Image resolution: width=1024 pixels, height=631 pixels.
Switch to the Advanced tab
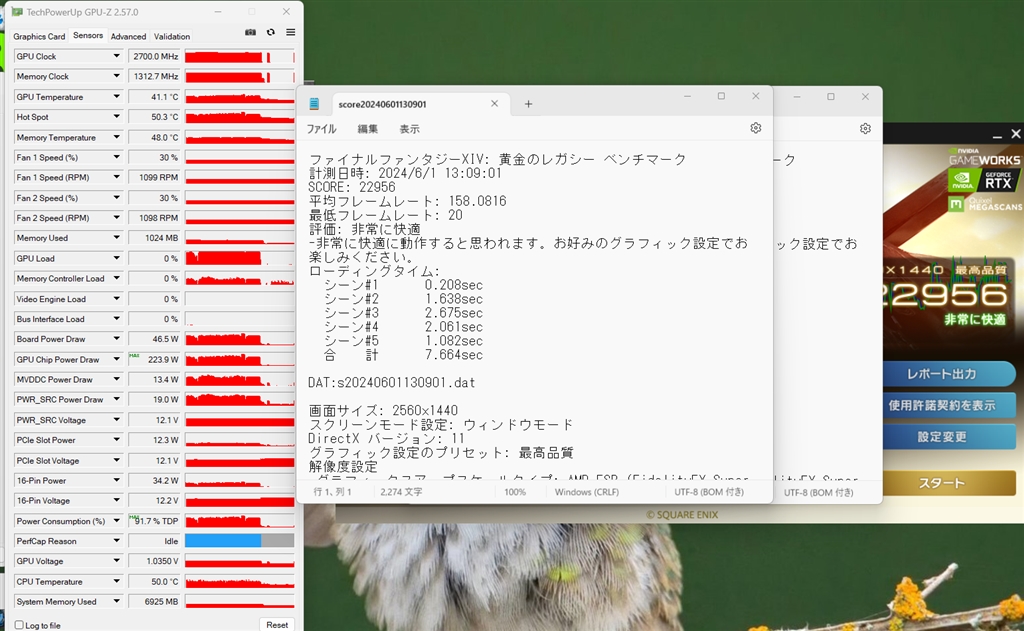128,37
